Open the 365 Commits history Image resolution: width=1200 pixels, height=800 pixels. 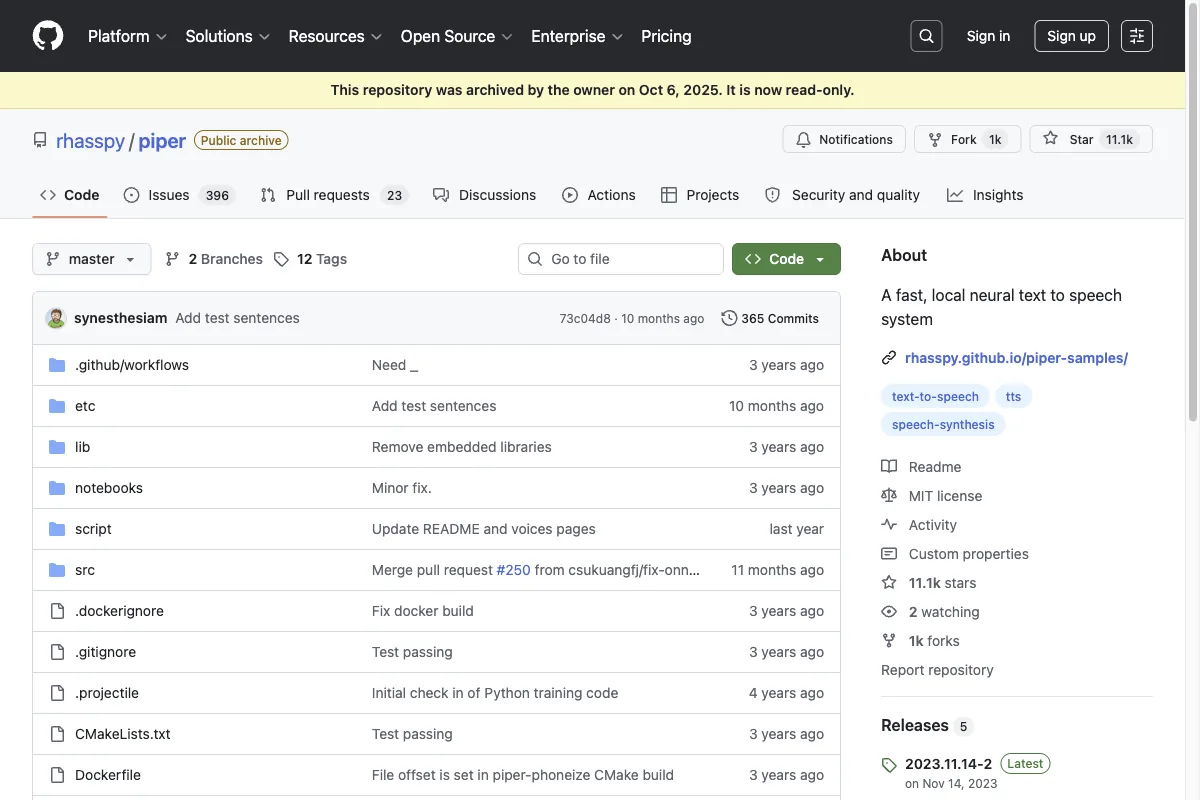pyautogui.click(x=770, y=318)
